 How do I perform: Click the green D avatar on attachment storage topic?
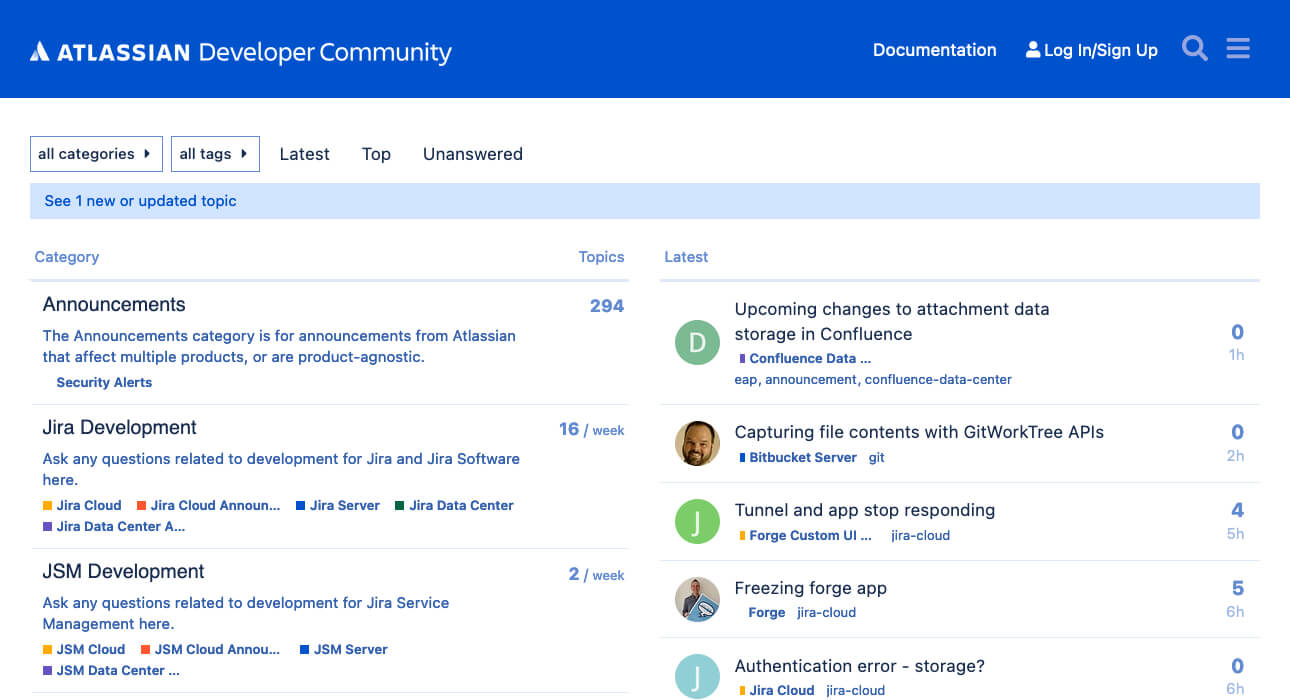coord(697,342)
